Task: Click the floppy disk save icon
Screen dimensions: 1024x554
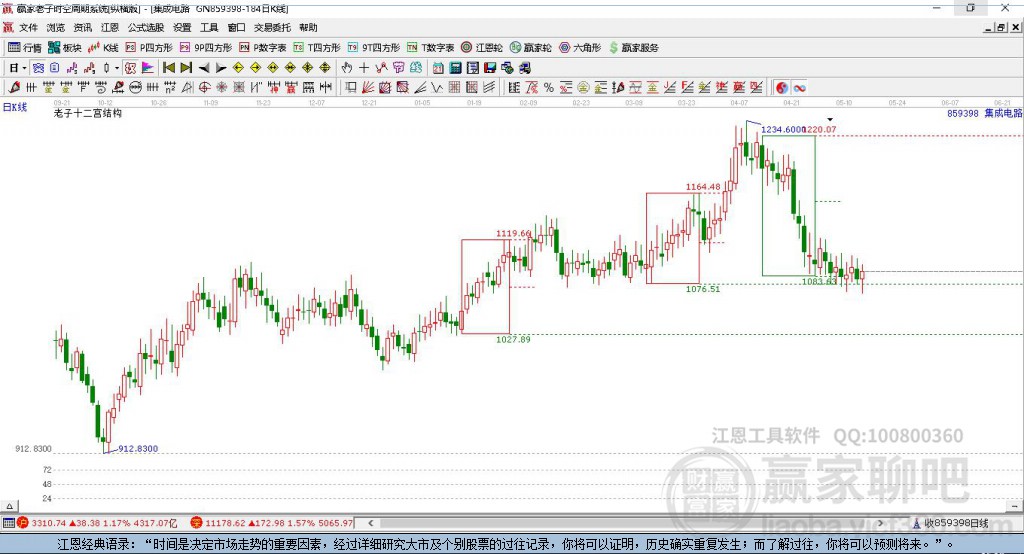Action: tap(490, 68)
